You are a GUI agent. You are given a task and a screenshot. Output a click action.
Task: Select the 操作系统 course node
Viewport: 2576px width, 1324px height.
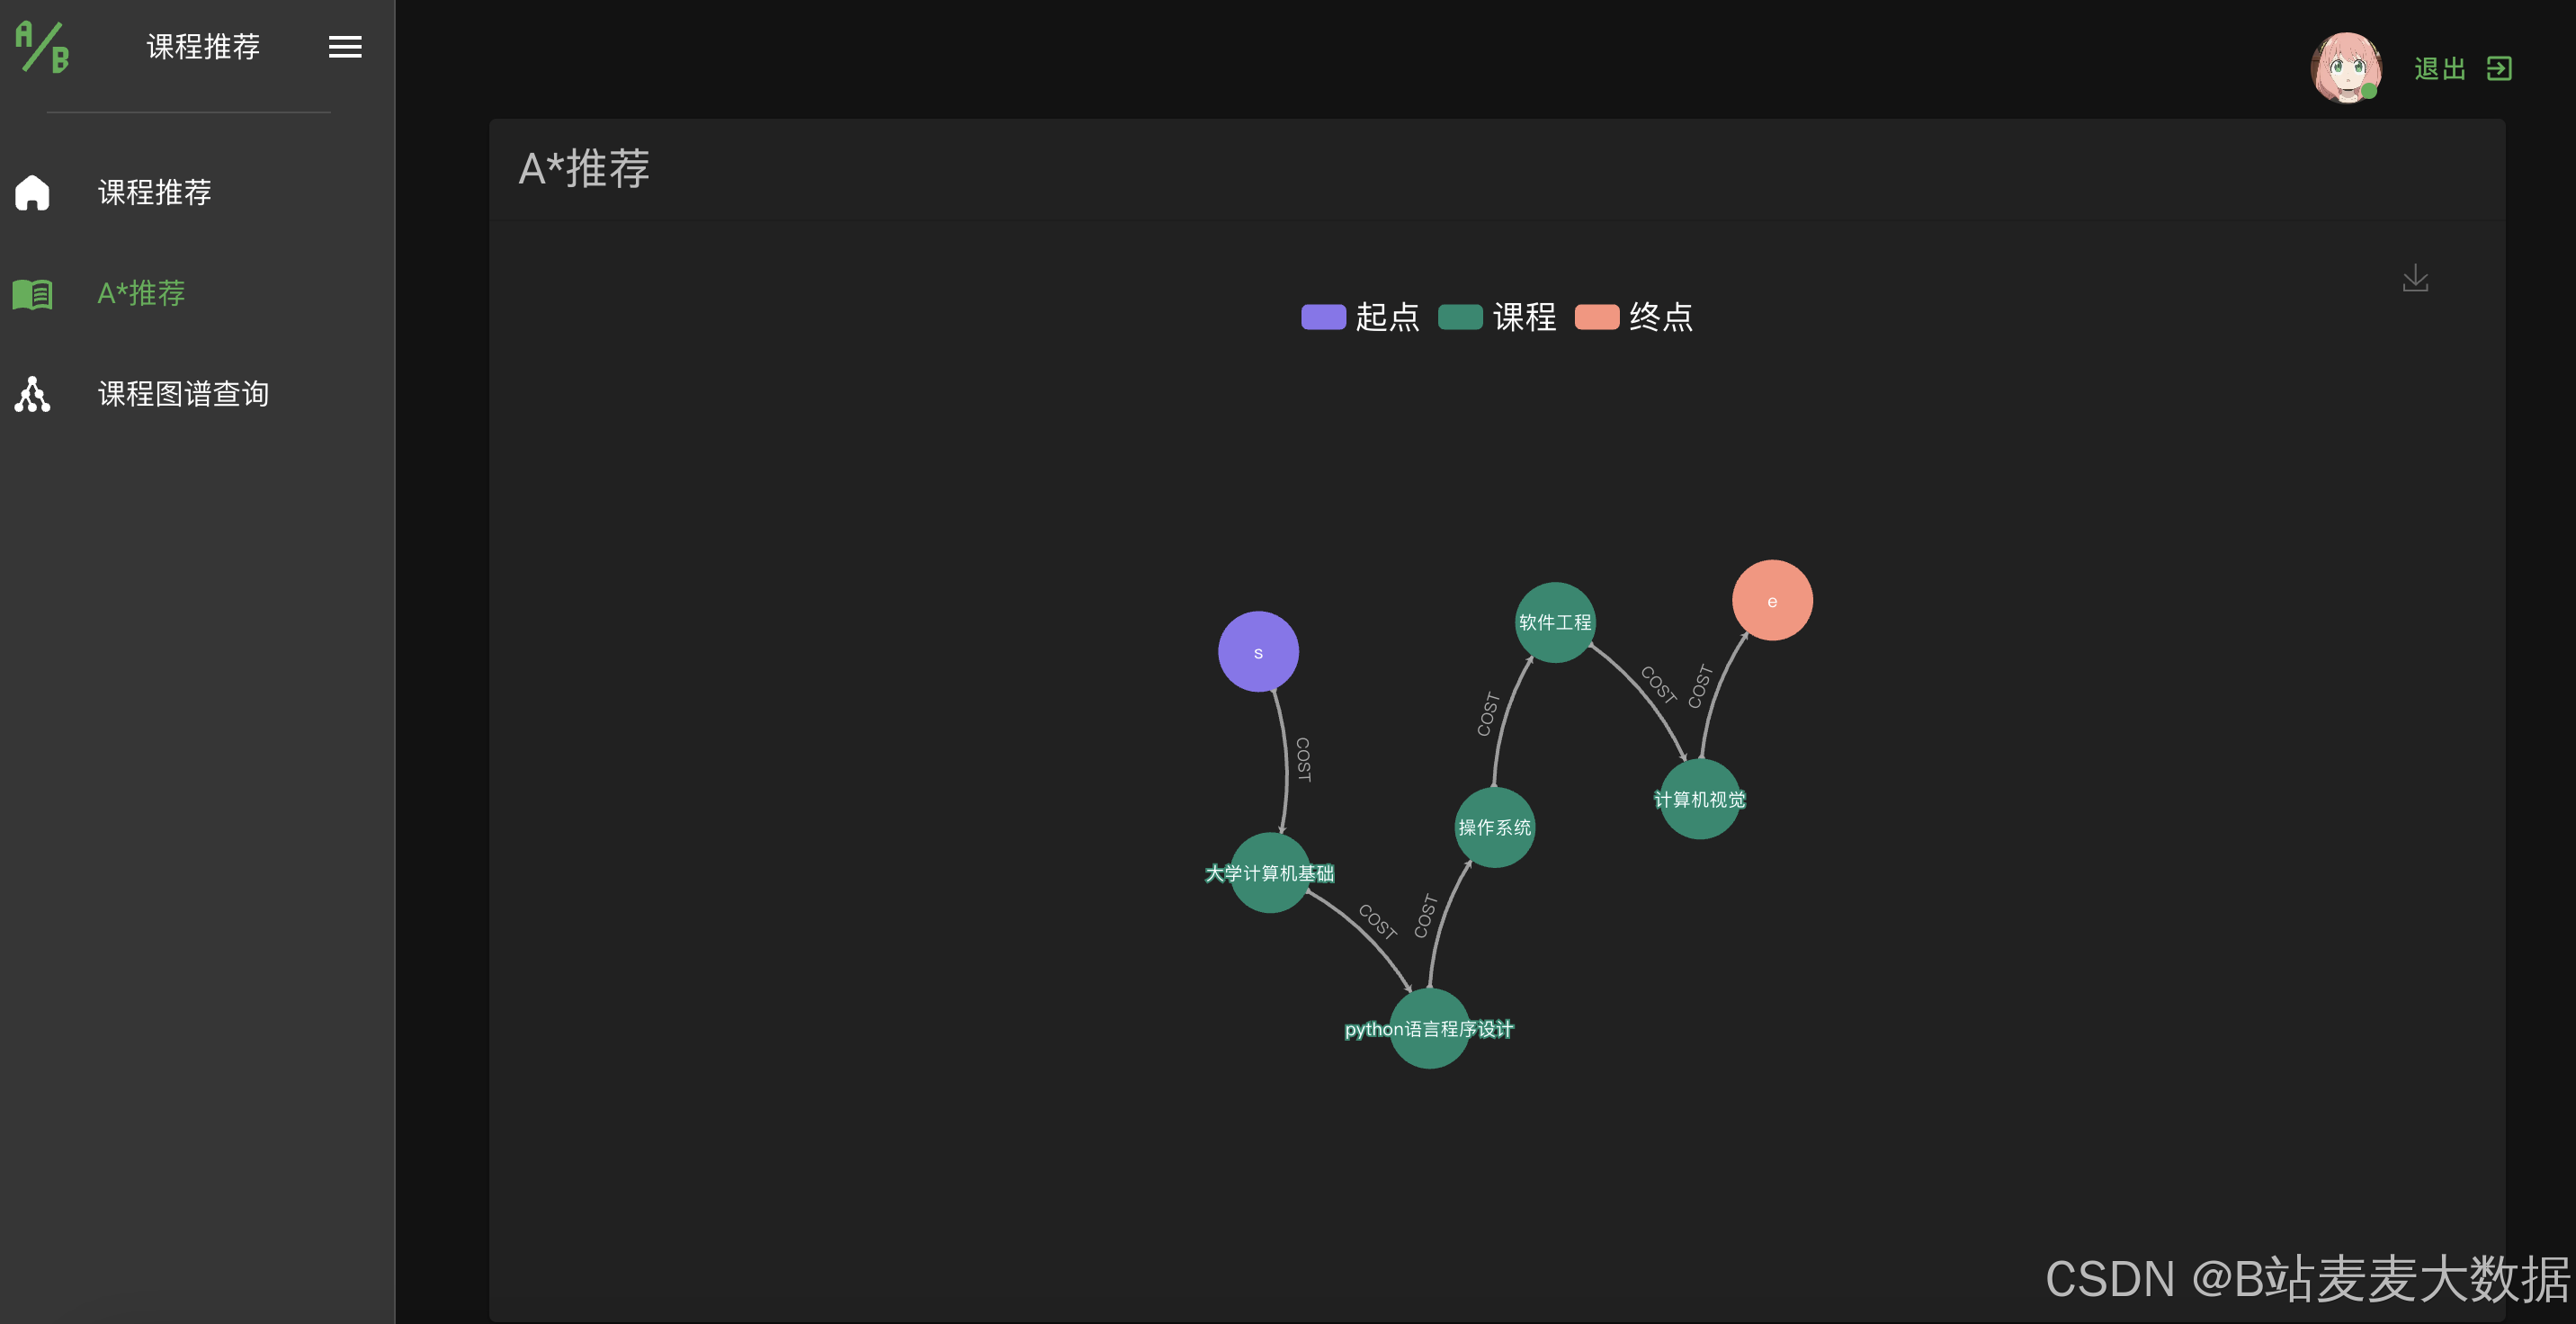click(x=1494, y=827)
